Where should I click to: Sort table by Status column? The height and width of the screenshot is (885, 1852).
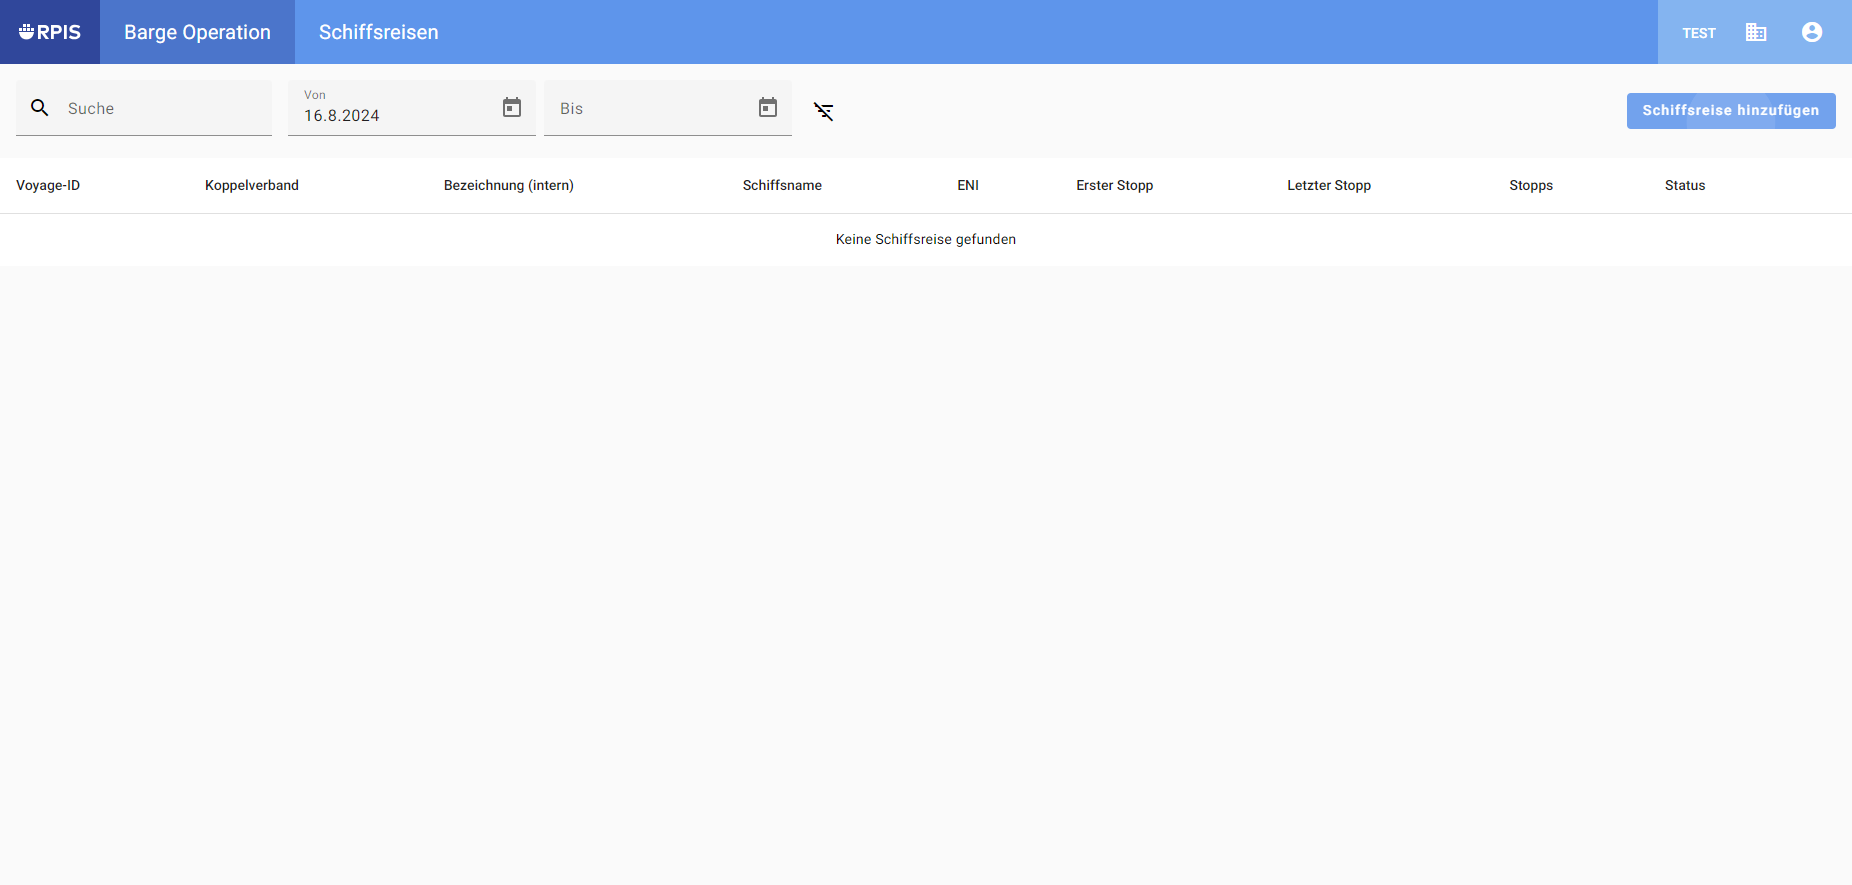click(x=1684, y=185)
